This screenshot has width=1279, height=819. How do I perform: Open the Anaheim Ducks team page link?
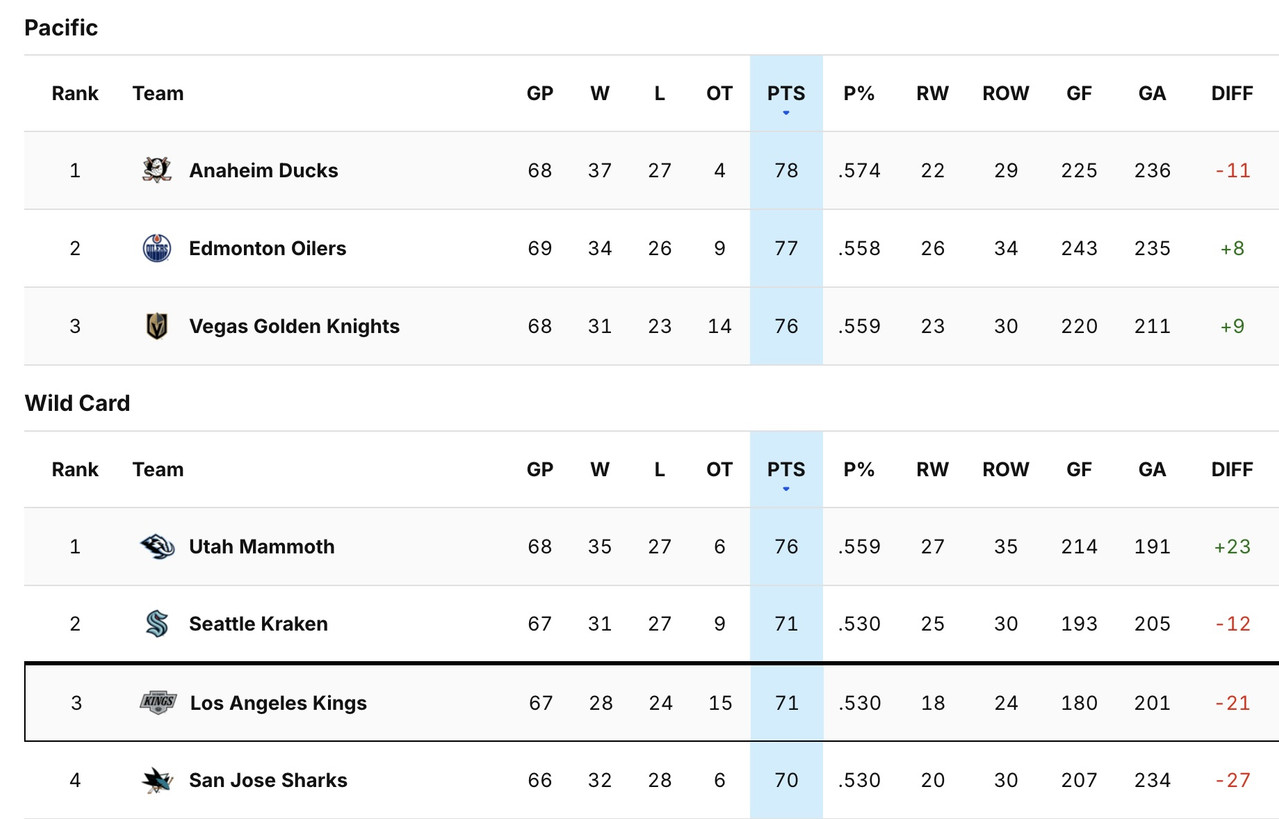click(263, 170)
